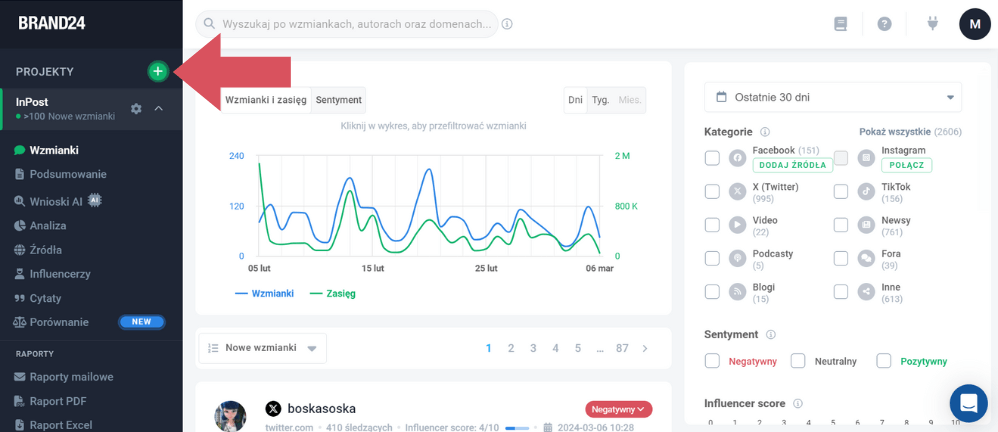
Task: Click next page arrow
Action: (x=645, y=348)
